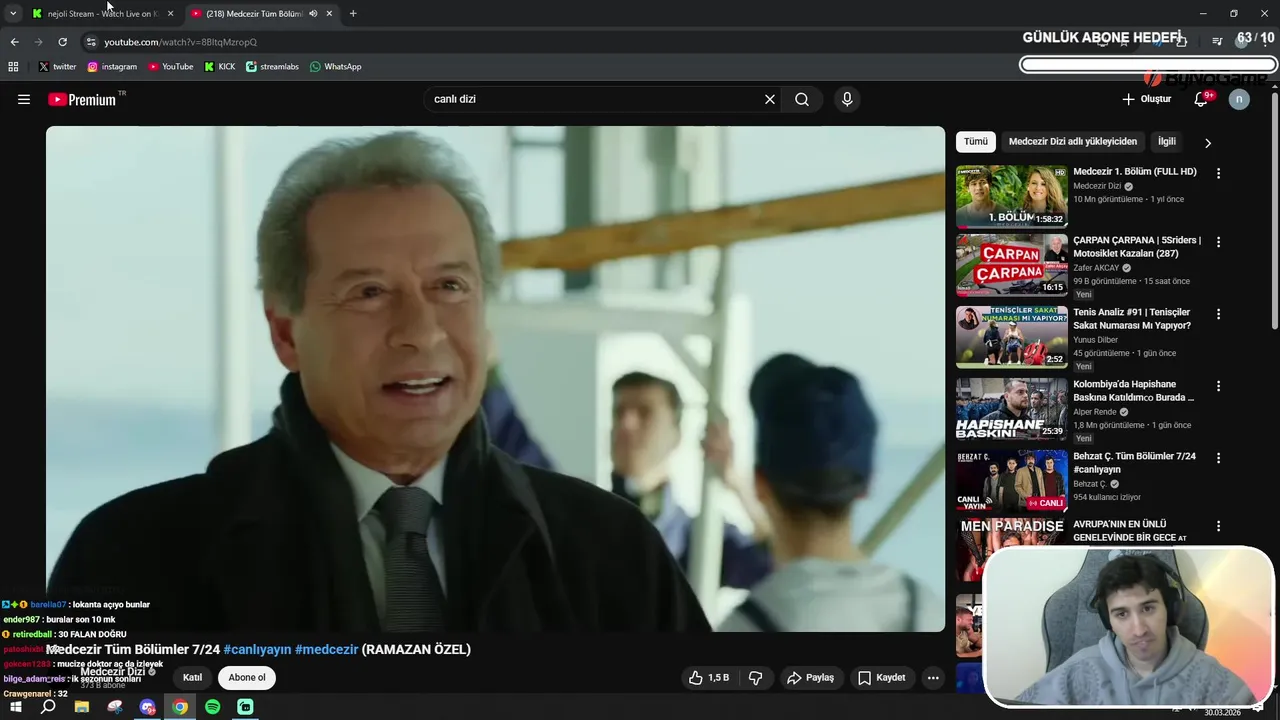Open the Chrome apps grid shortcut
The width and height of the screenshot is (1280, 720).
coord(13,67)
